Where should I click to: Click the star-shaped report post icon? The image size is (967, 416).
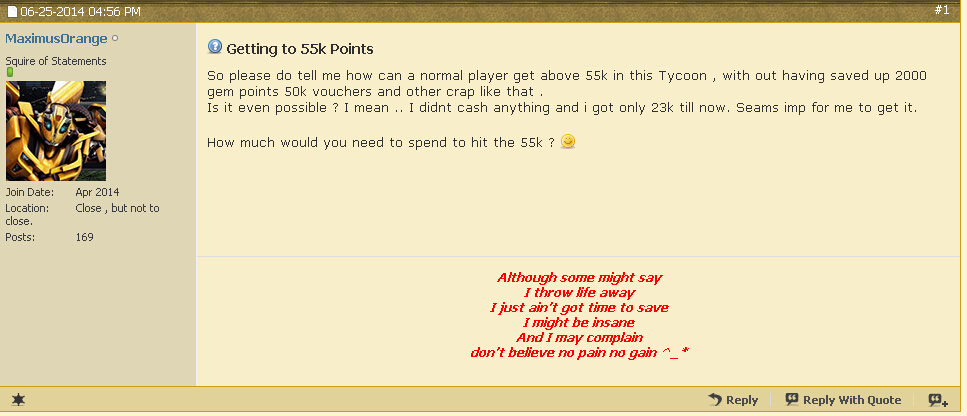coord(19,400)
